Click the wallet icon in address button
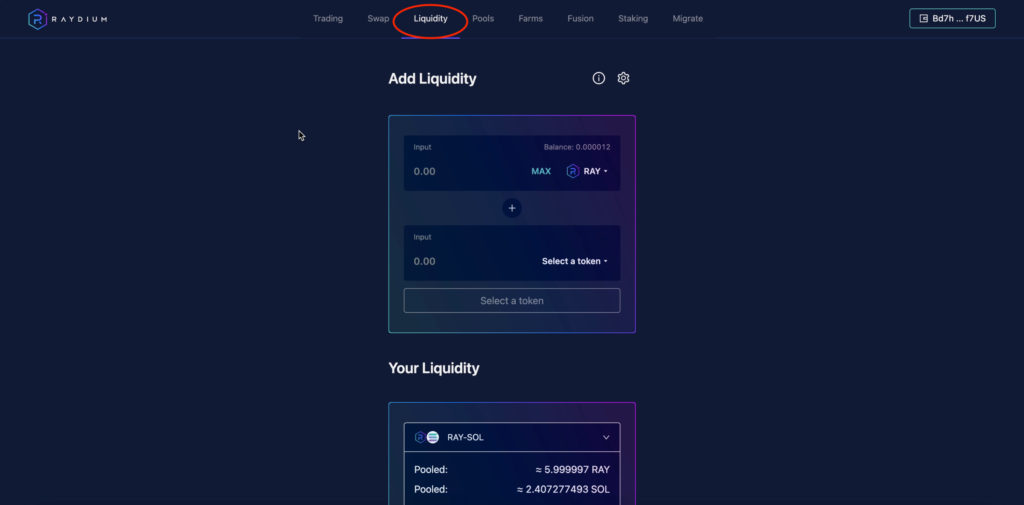 923,18
